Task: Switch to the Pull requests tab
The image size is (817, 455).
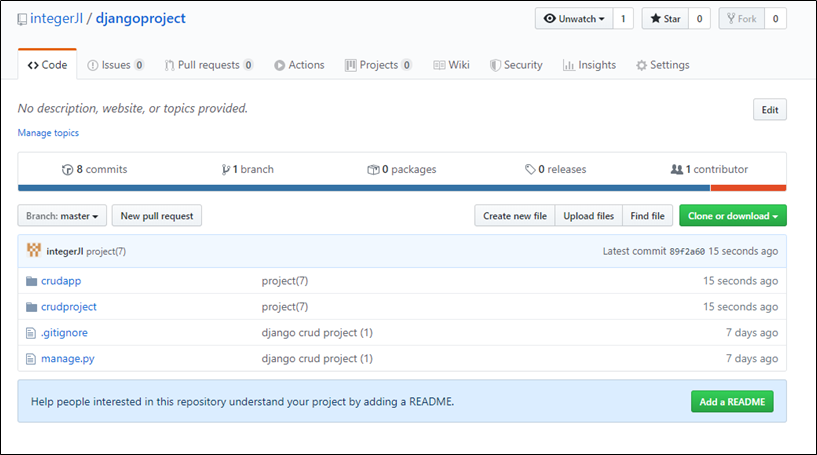Action: point(208,65)
